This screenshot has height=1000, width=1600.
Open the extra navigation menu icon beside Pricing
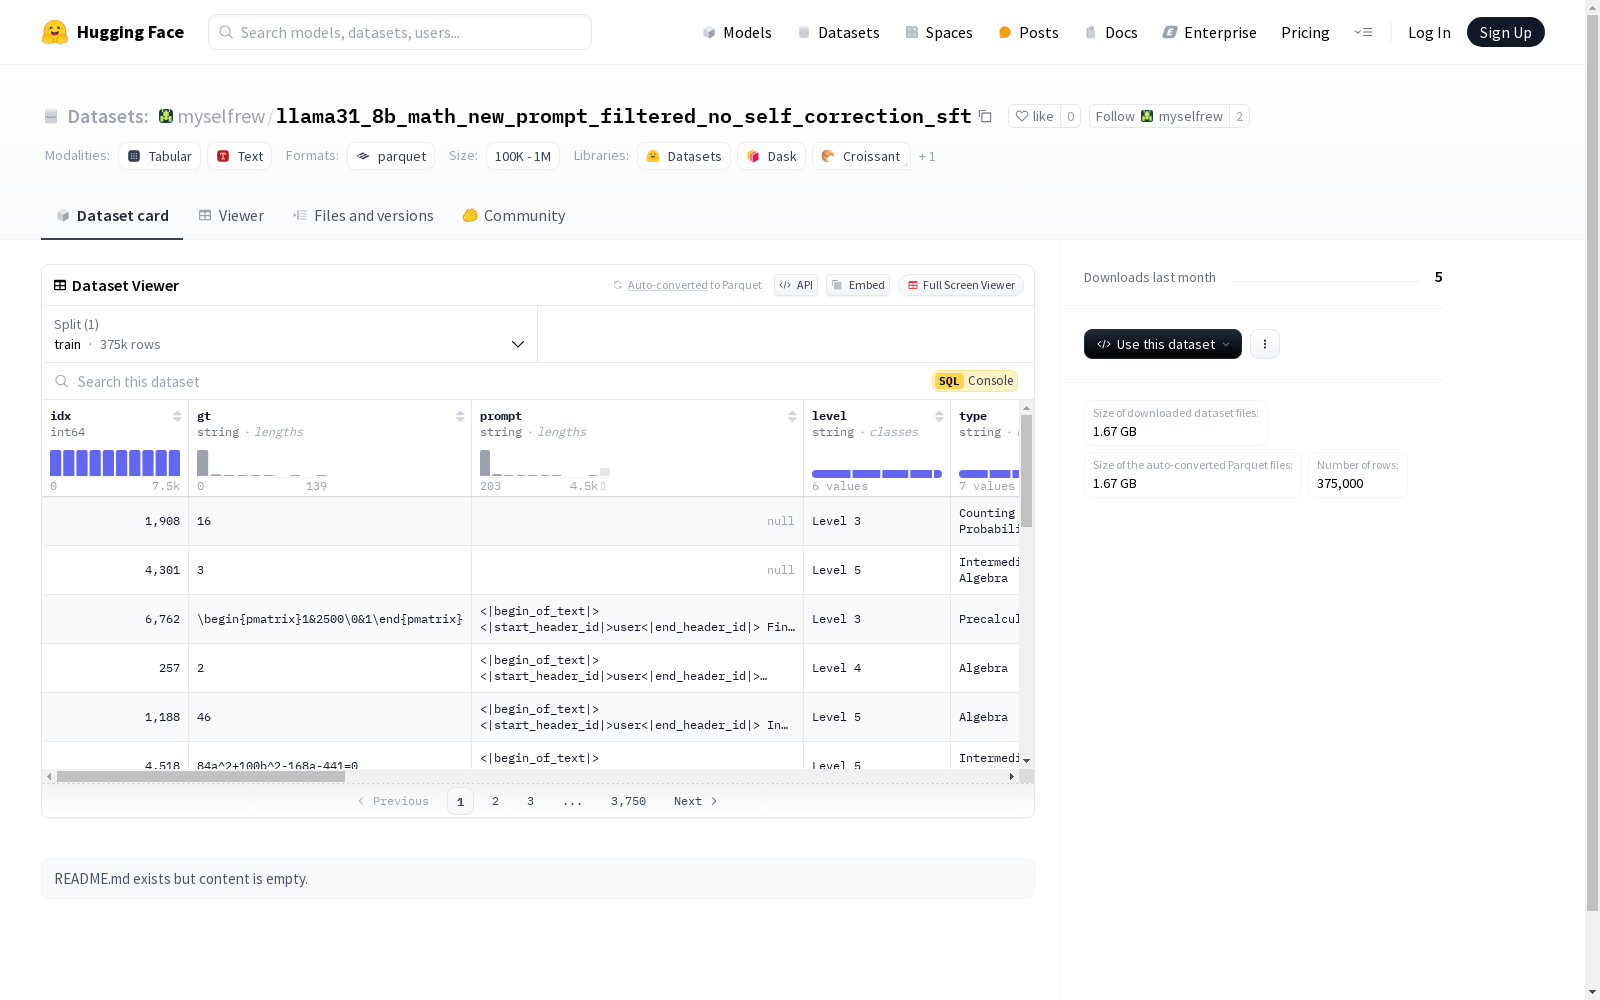[x=1363, y=32]
